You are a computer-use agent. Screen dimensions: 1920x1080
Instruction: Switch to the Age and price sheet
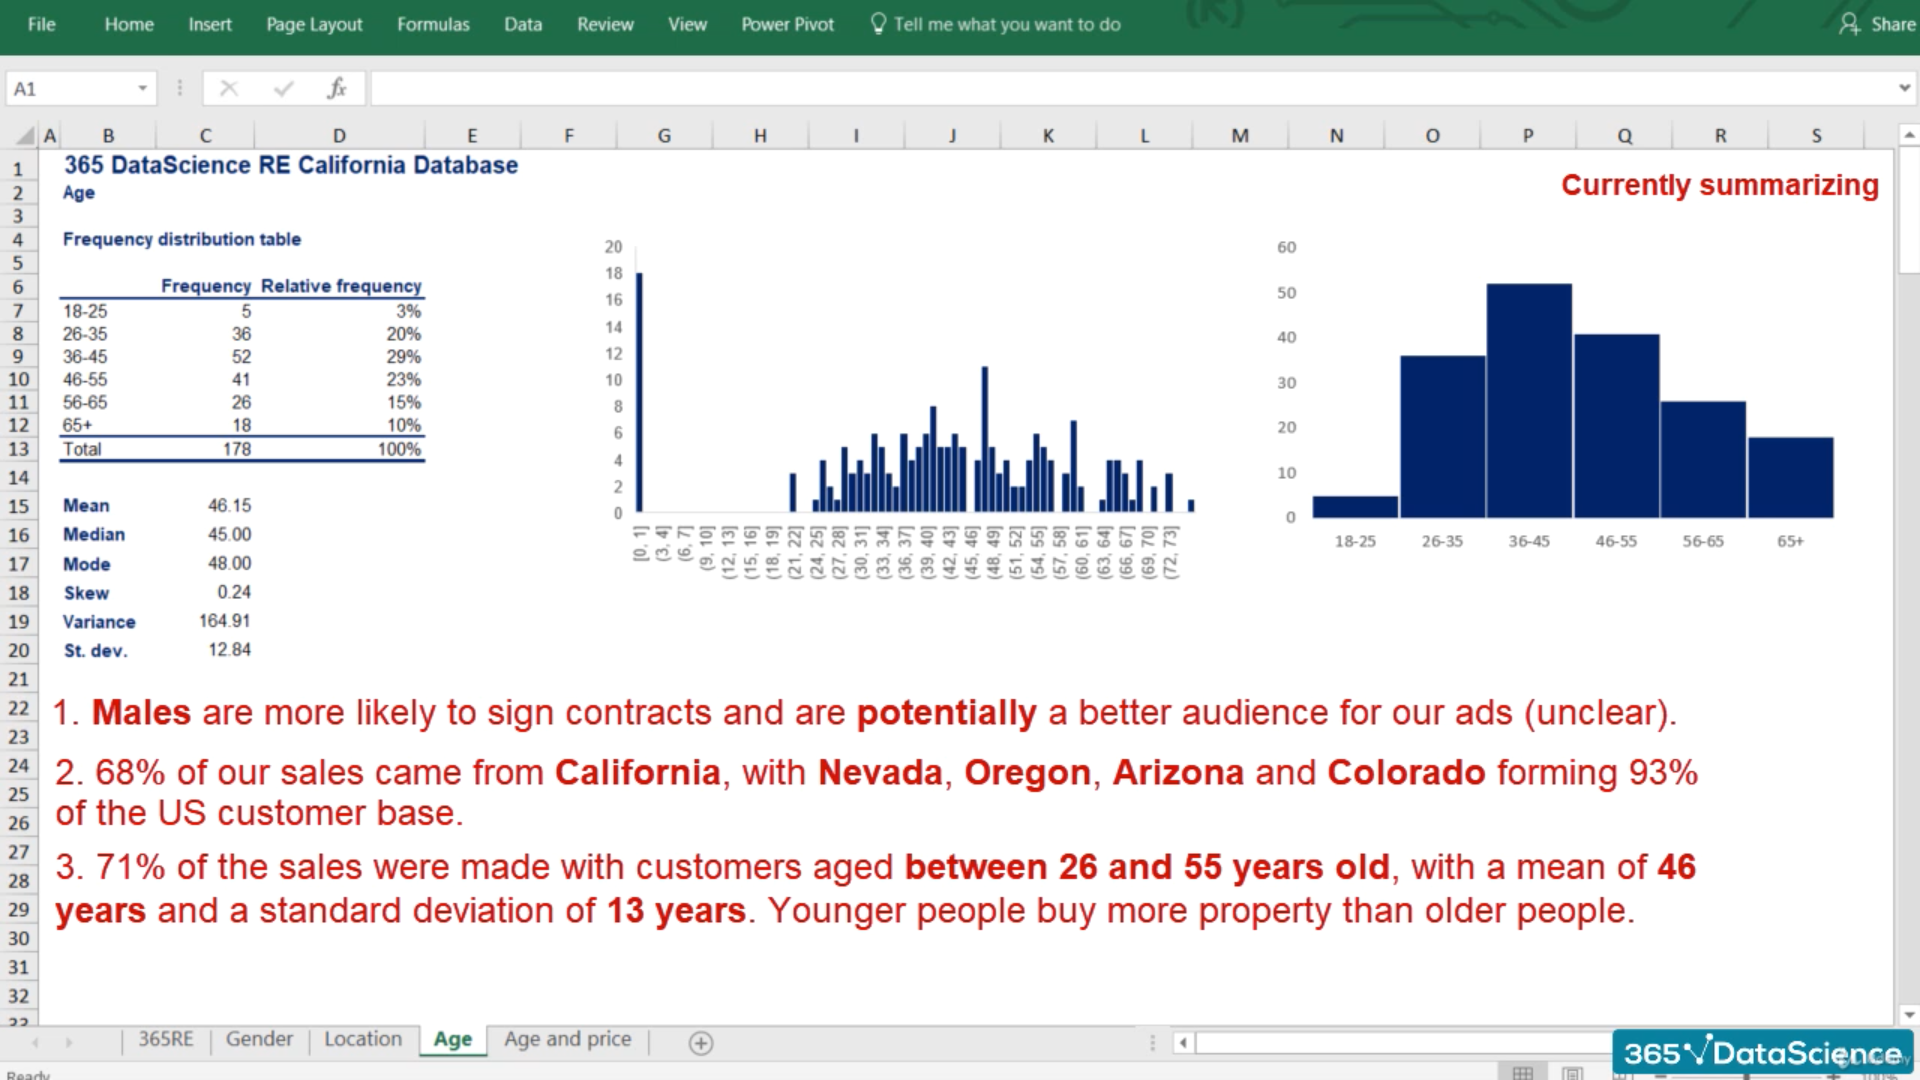tap(567, 1039)
